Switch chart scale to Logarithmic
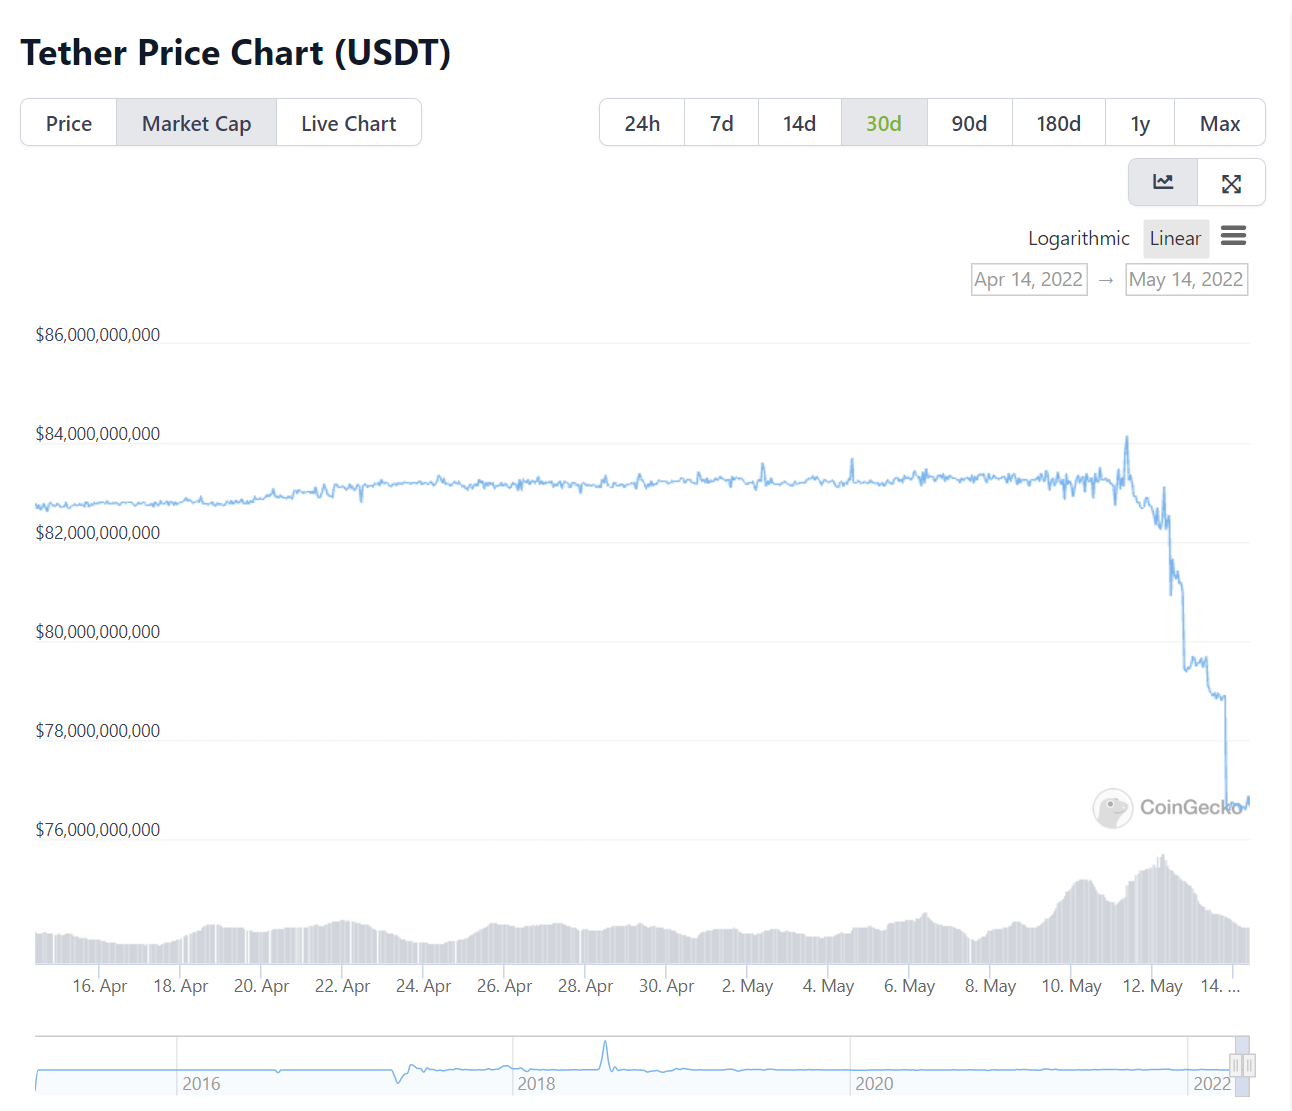This screenshot has height=1111, width=1292. [1078, 238]
